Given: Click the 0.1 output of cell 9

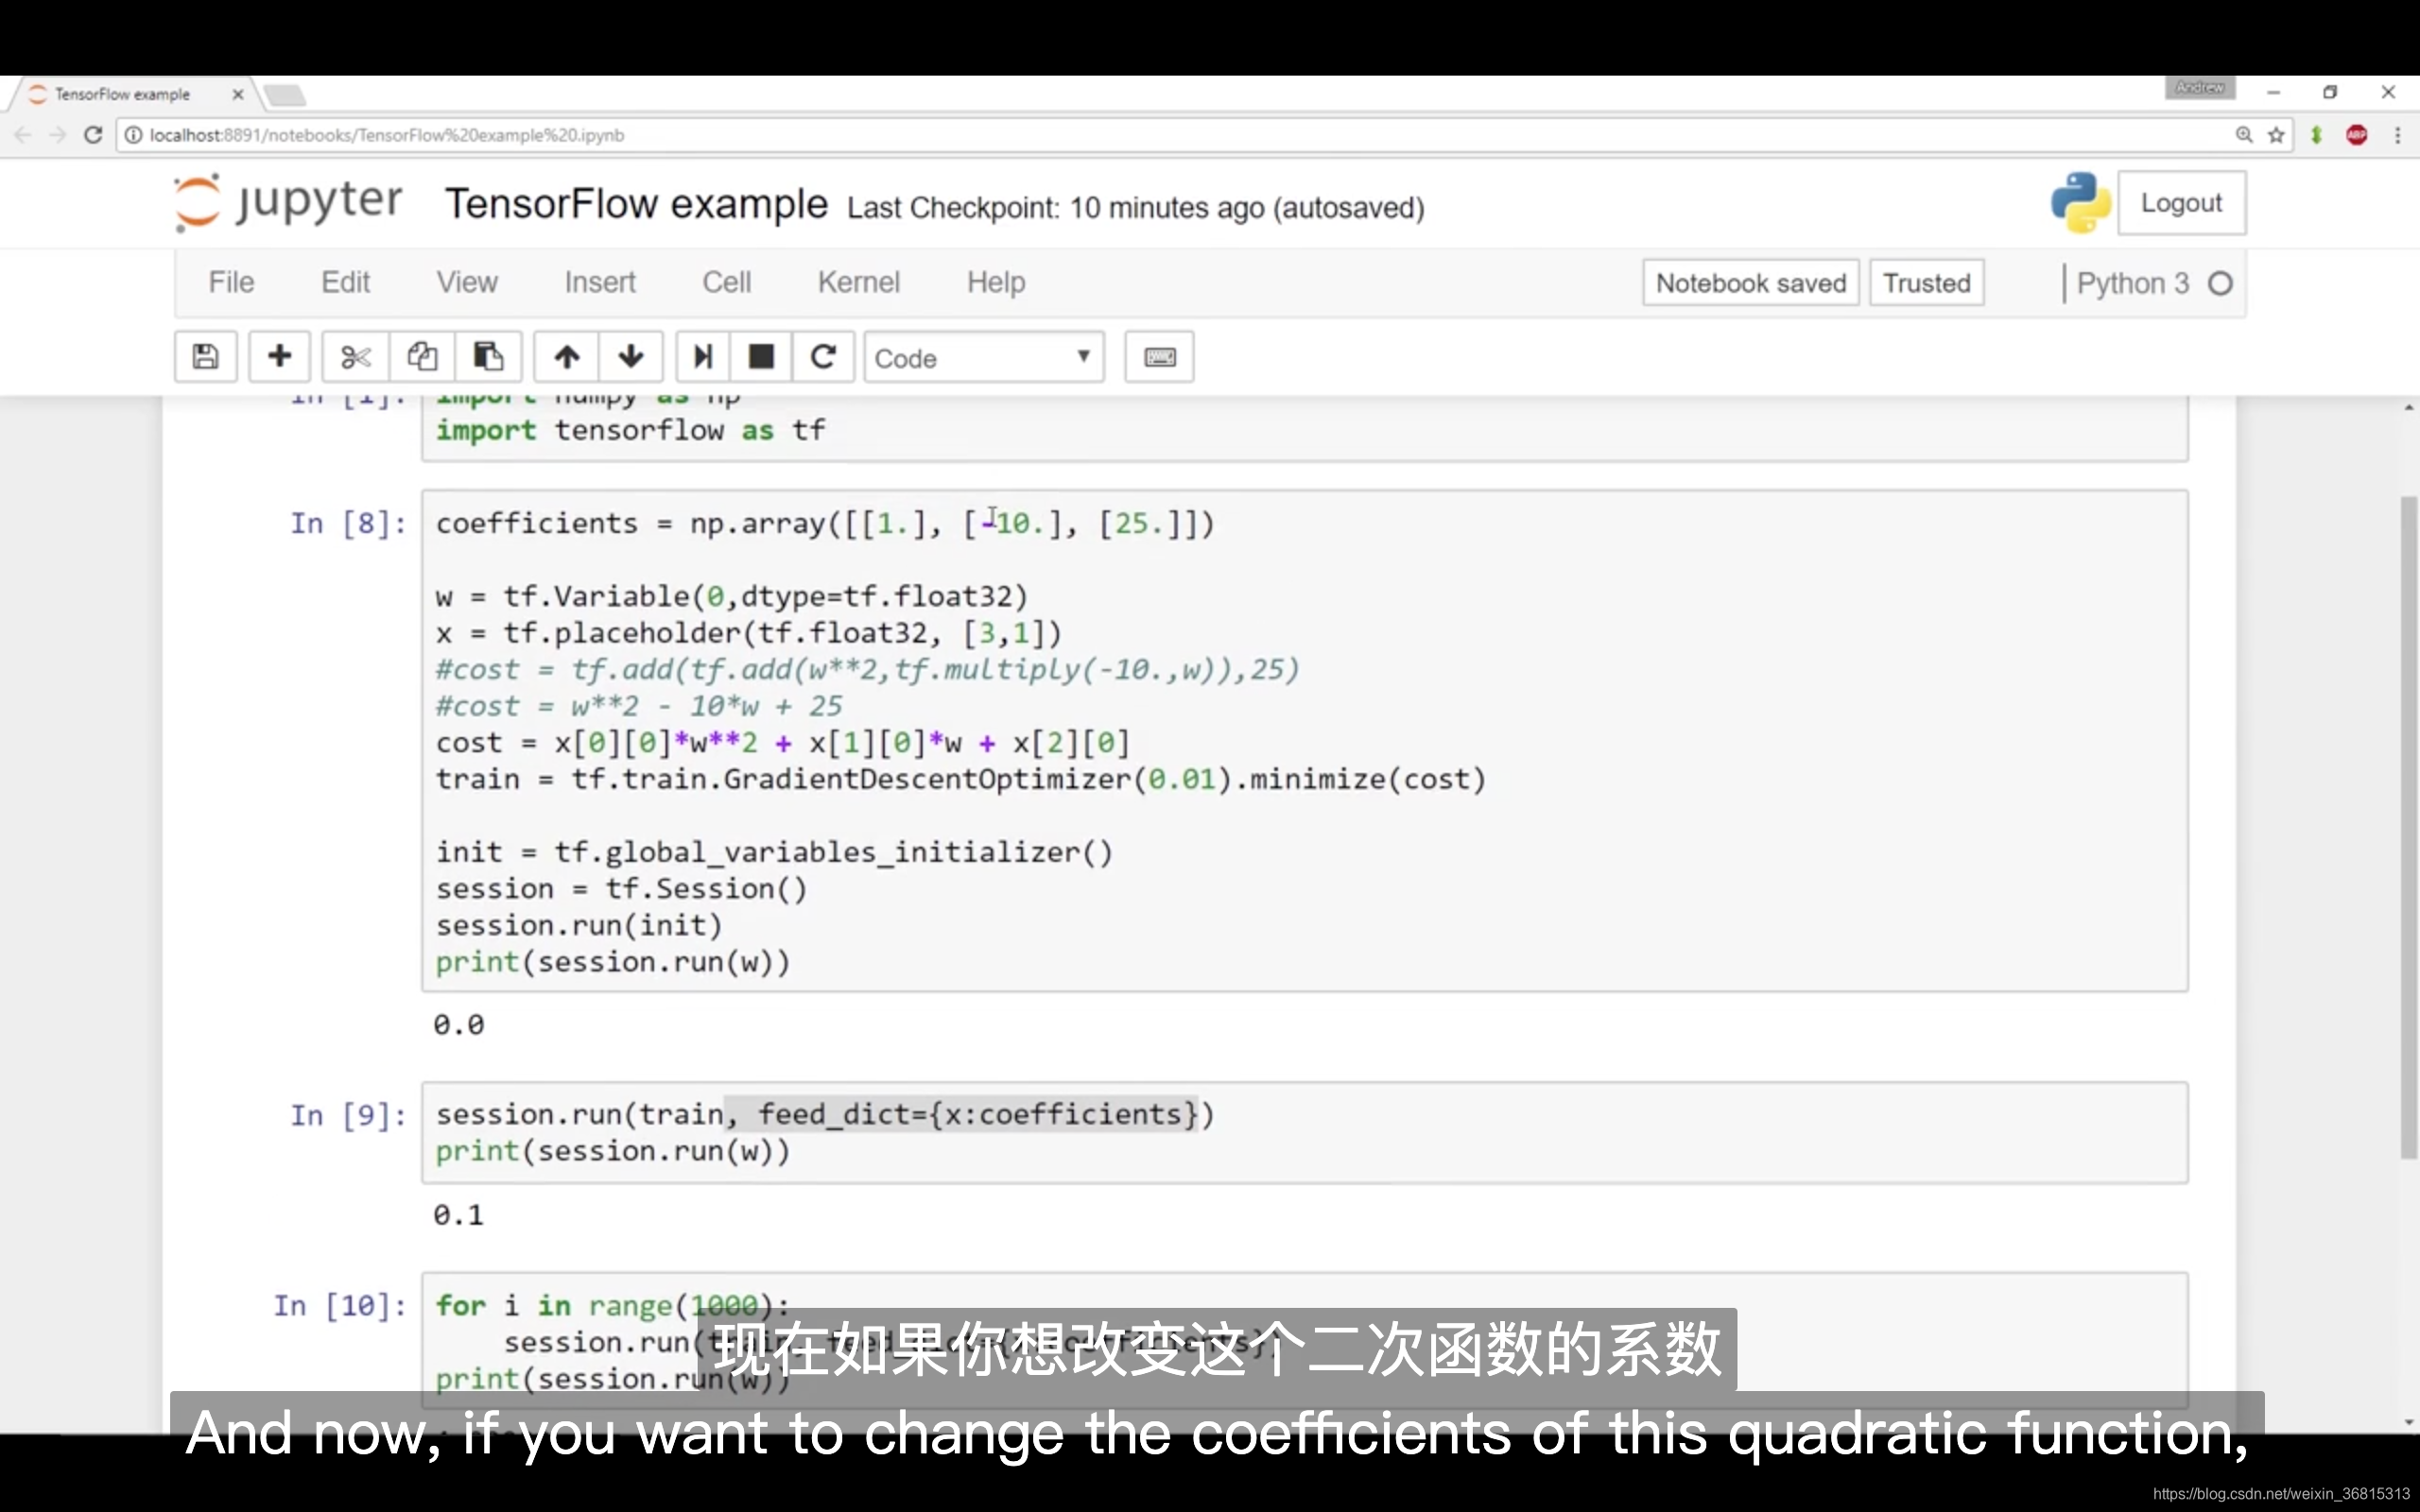Looking at the screenshot, I should (458, 1216).
